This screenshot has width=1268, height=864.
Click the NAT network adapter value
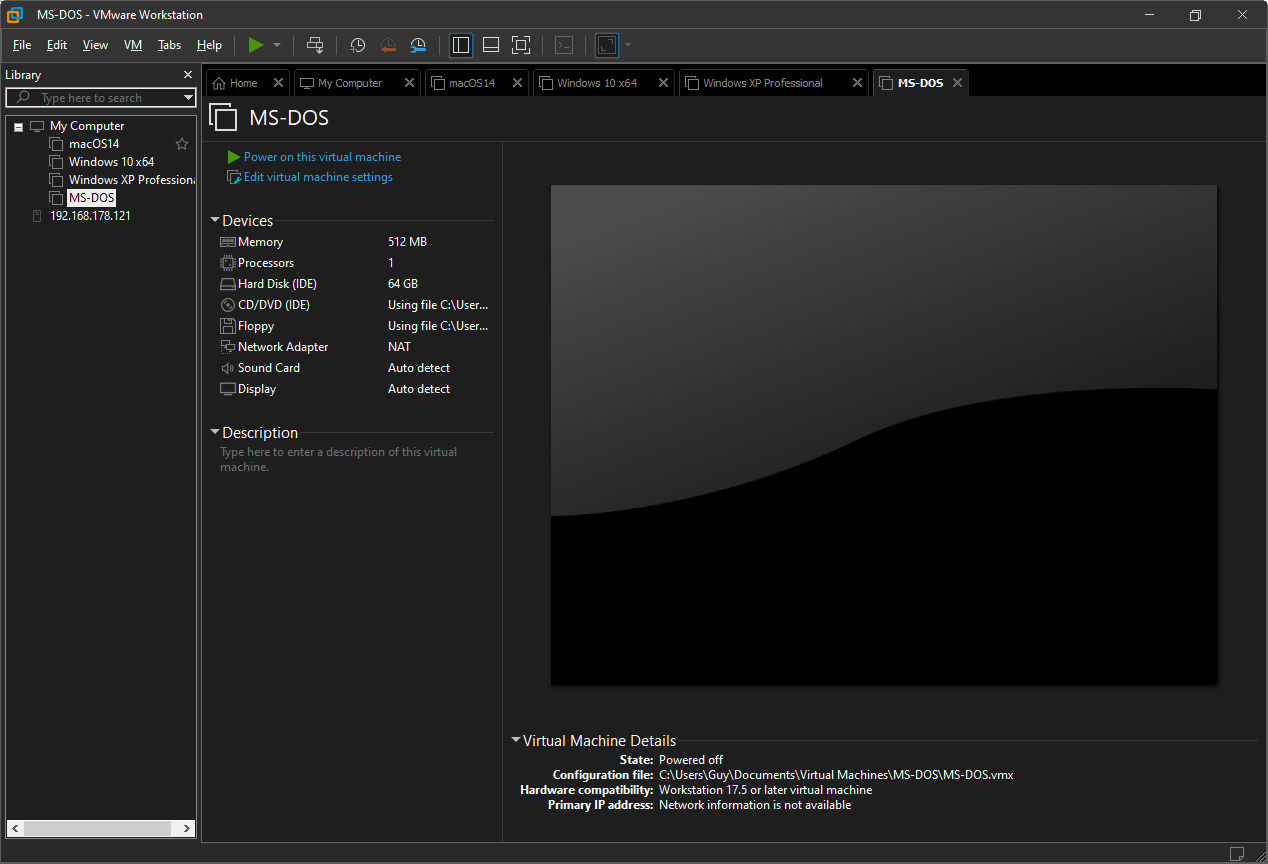(399, 347)
